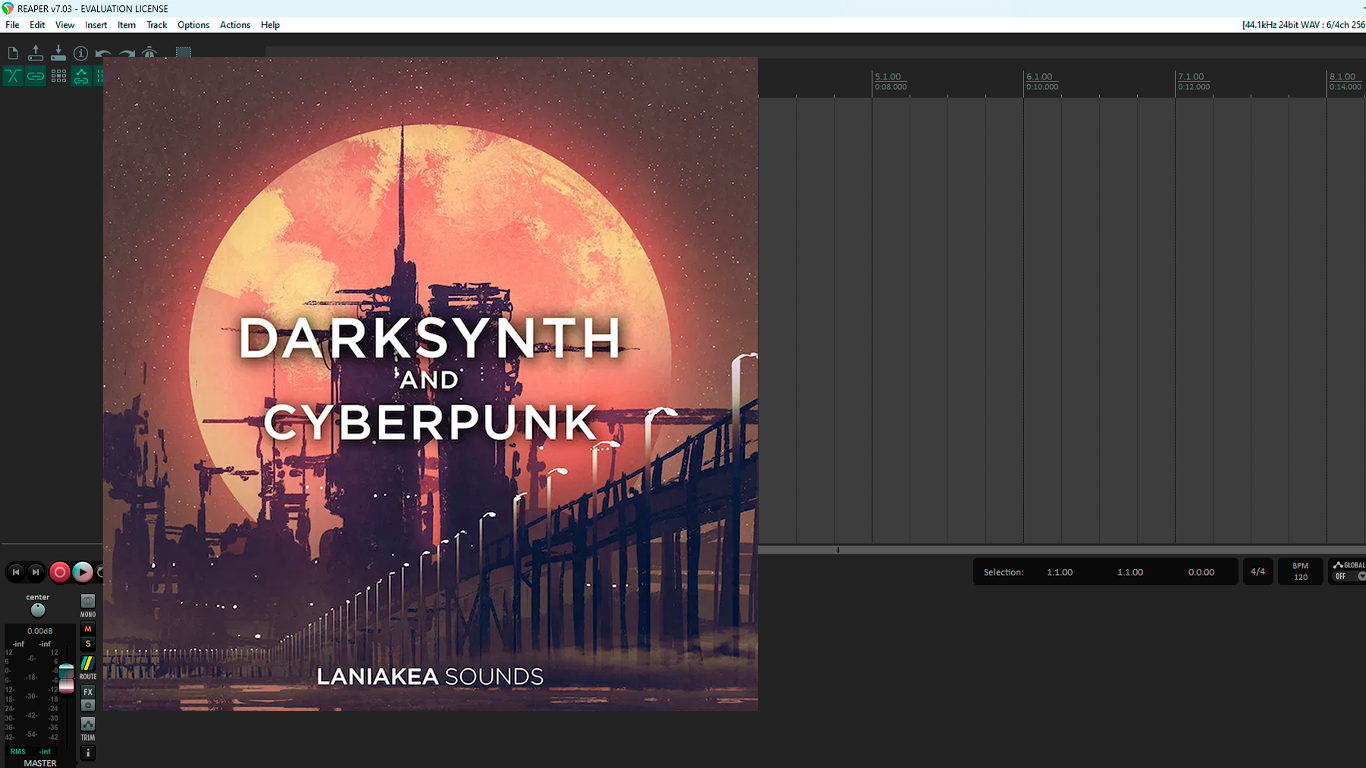This screenshot has height=768, width=1366.
Task: Click master volume fader handle
Action: click(x=66, y=677)
